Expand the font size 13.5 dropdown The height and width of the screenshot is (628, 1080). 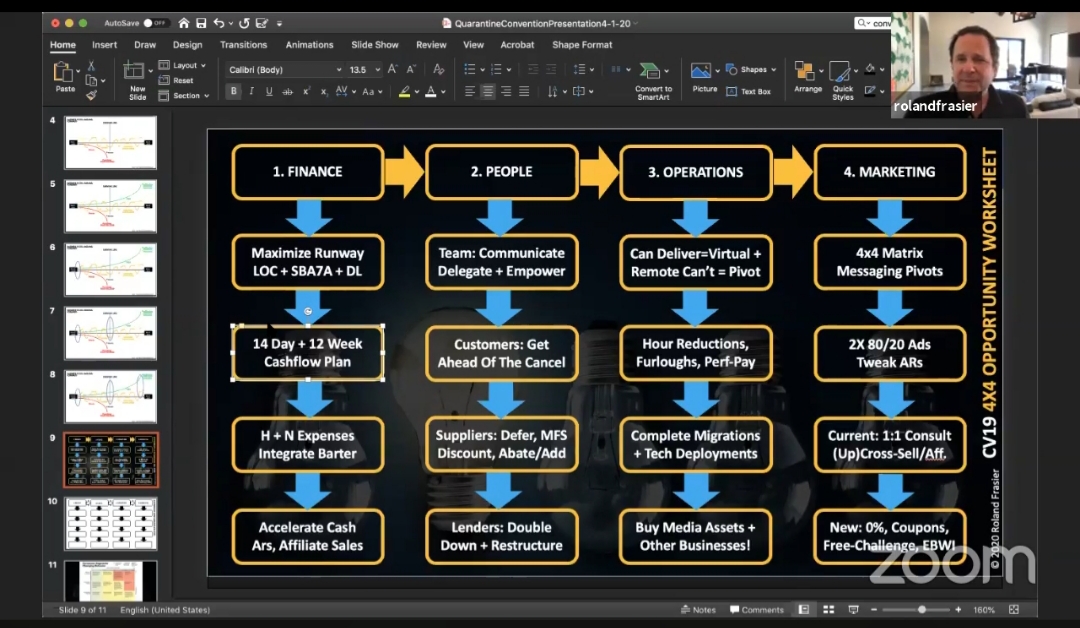pyautogui.click(x=376, y=70)
